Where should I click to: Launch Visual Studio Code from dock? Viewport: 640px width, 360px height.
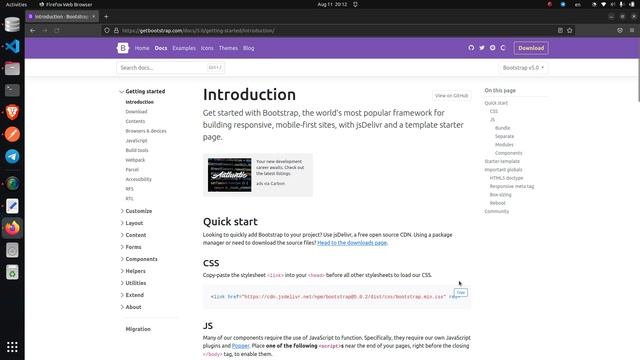(x=12, y=46)
